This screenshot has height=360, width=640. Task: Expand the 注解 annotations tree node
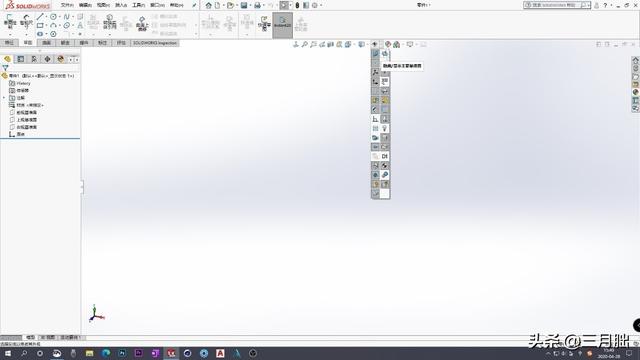click(x=4, y=98)
